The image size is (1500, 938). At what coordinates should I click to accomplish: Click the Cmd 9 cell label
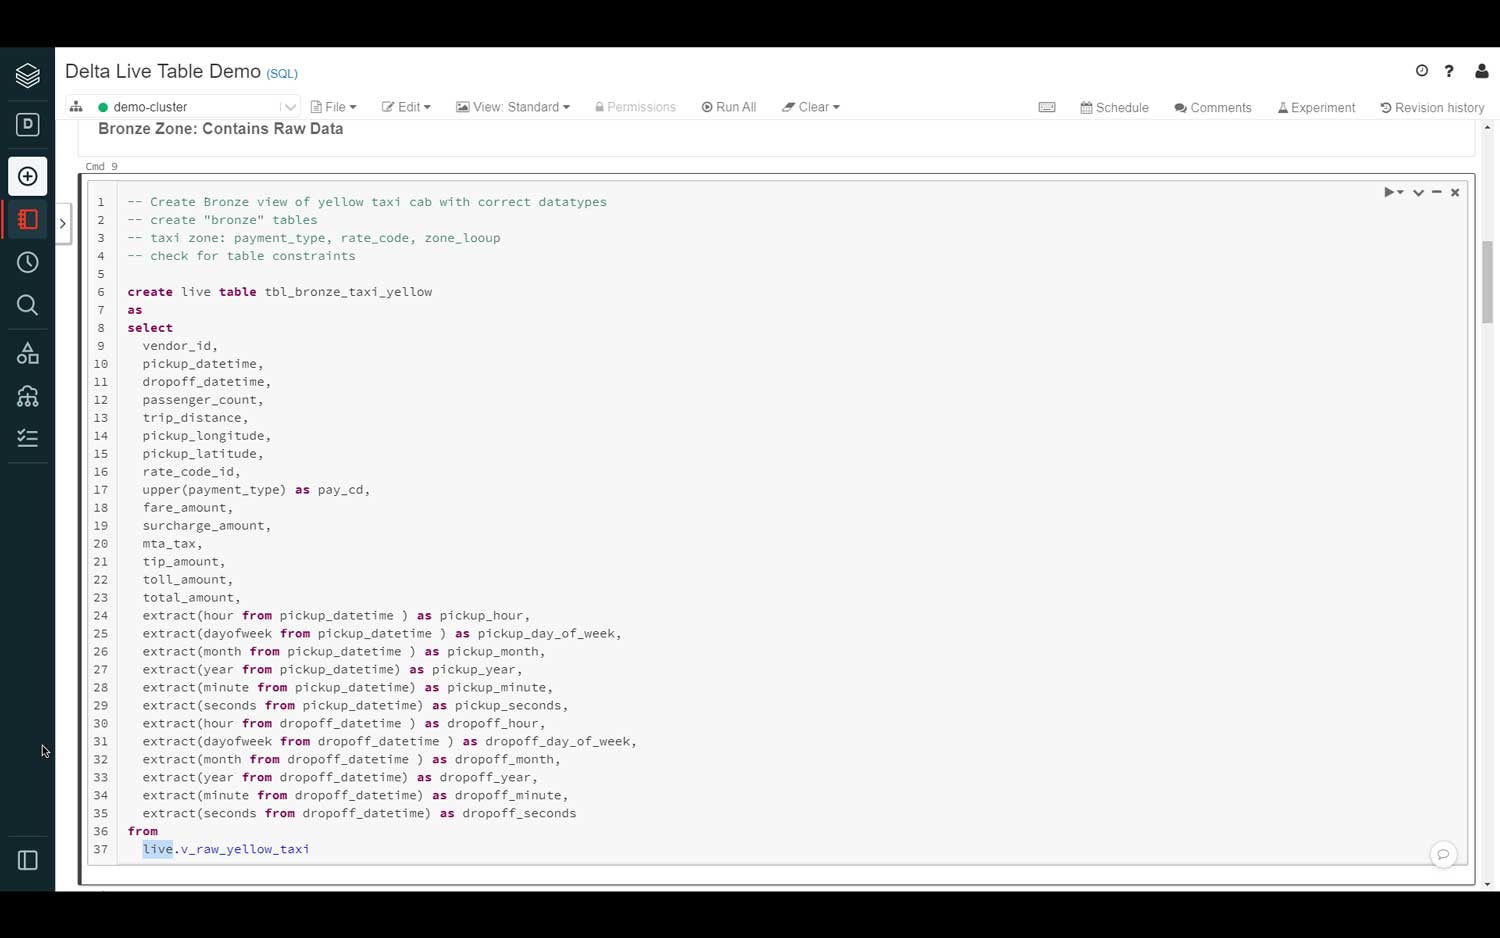click(101, 166)
